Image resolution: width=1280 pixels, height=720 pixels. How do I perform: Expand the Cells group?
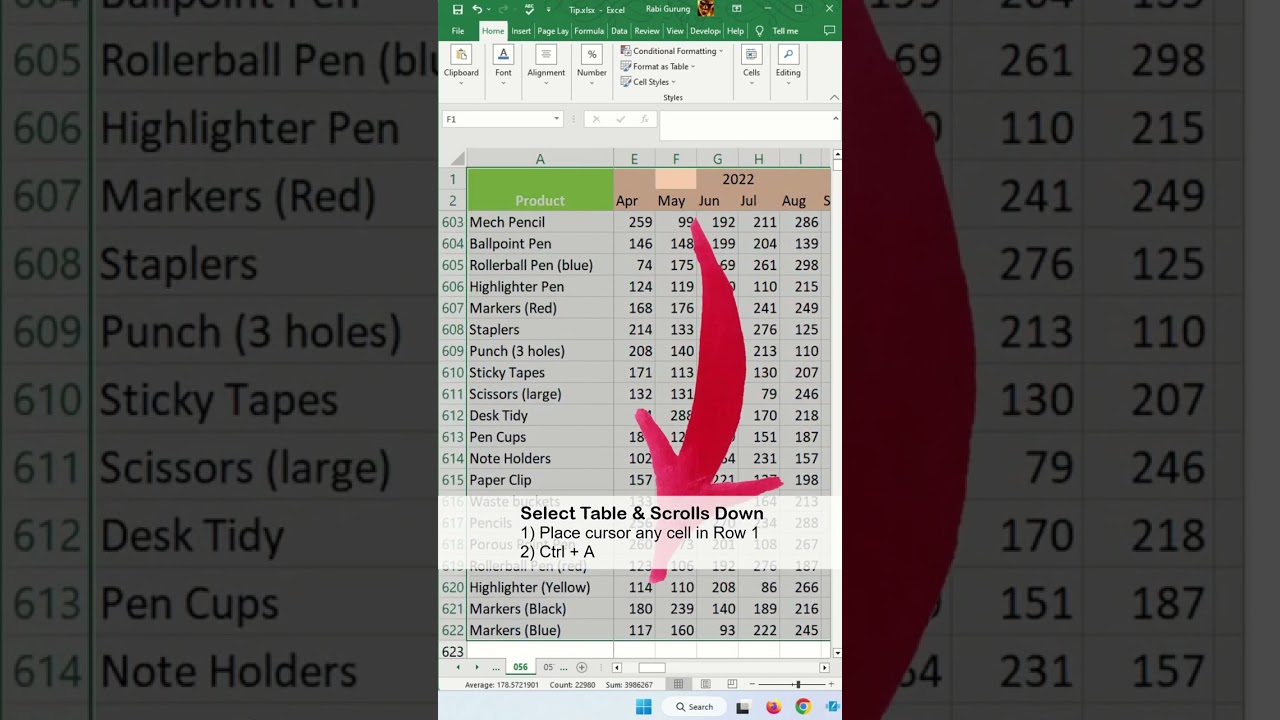point(751,66)
